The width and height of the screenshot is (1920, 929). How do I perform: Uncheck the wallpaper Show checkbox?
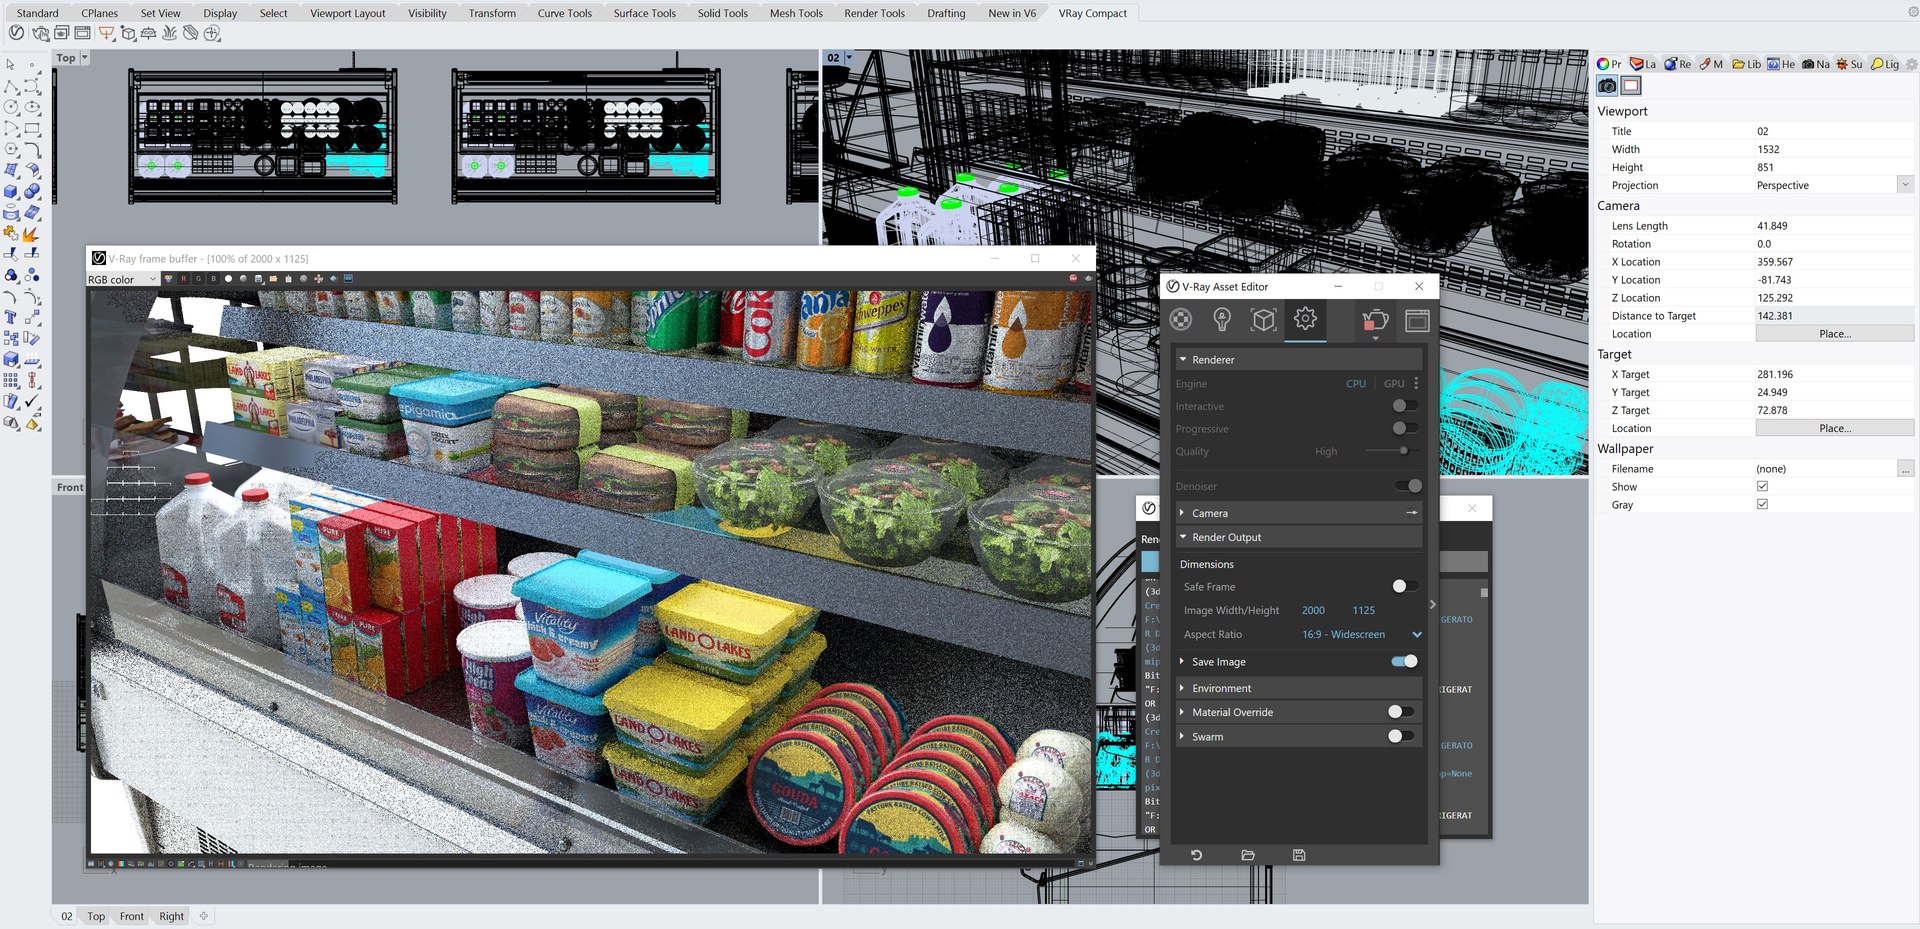[x=1762, y=486]
